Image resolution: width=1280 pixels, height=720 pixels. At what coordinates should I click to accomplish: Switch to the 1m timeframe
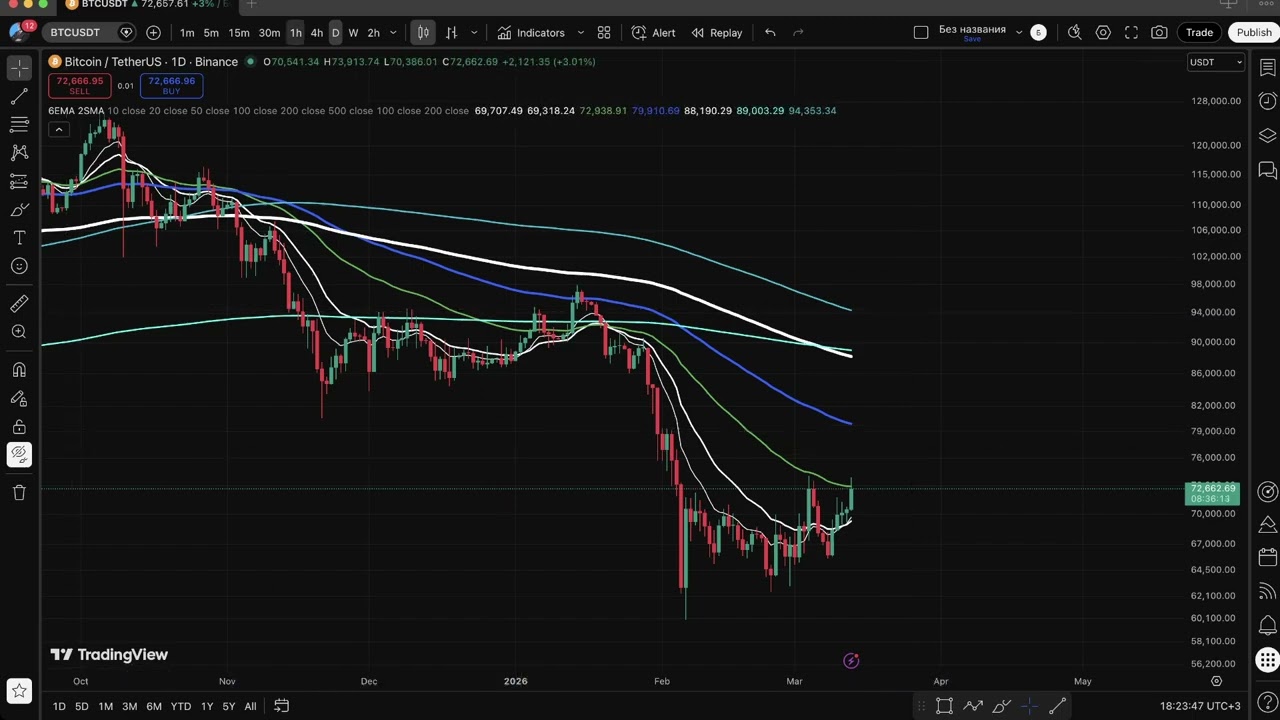187,33
